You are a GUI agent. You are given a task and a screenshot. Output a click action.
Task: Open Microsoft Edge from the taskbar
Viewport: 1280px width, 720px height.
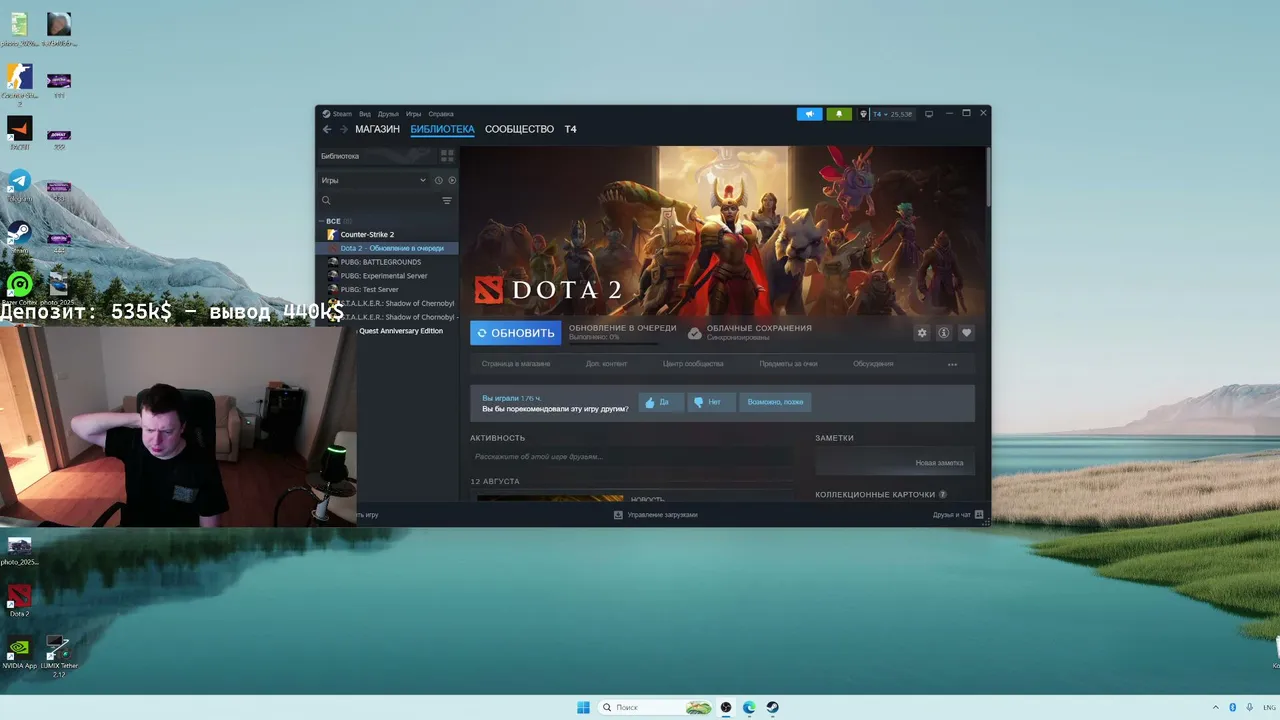749,707
